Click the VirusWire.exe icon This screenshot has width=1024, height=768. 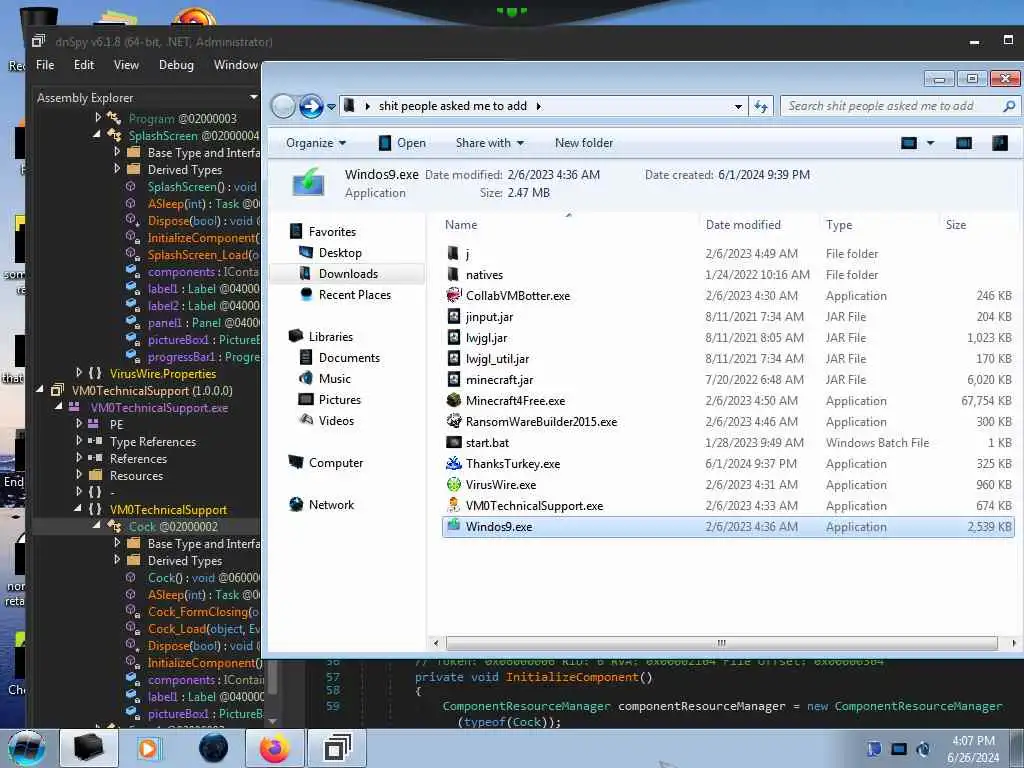[454, 485]
